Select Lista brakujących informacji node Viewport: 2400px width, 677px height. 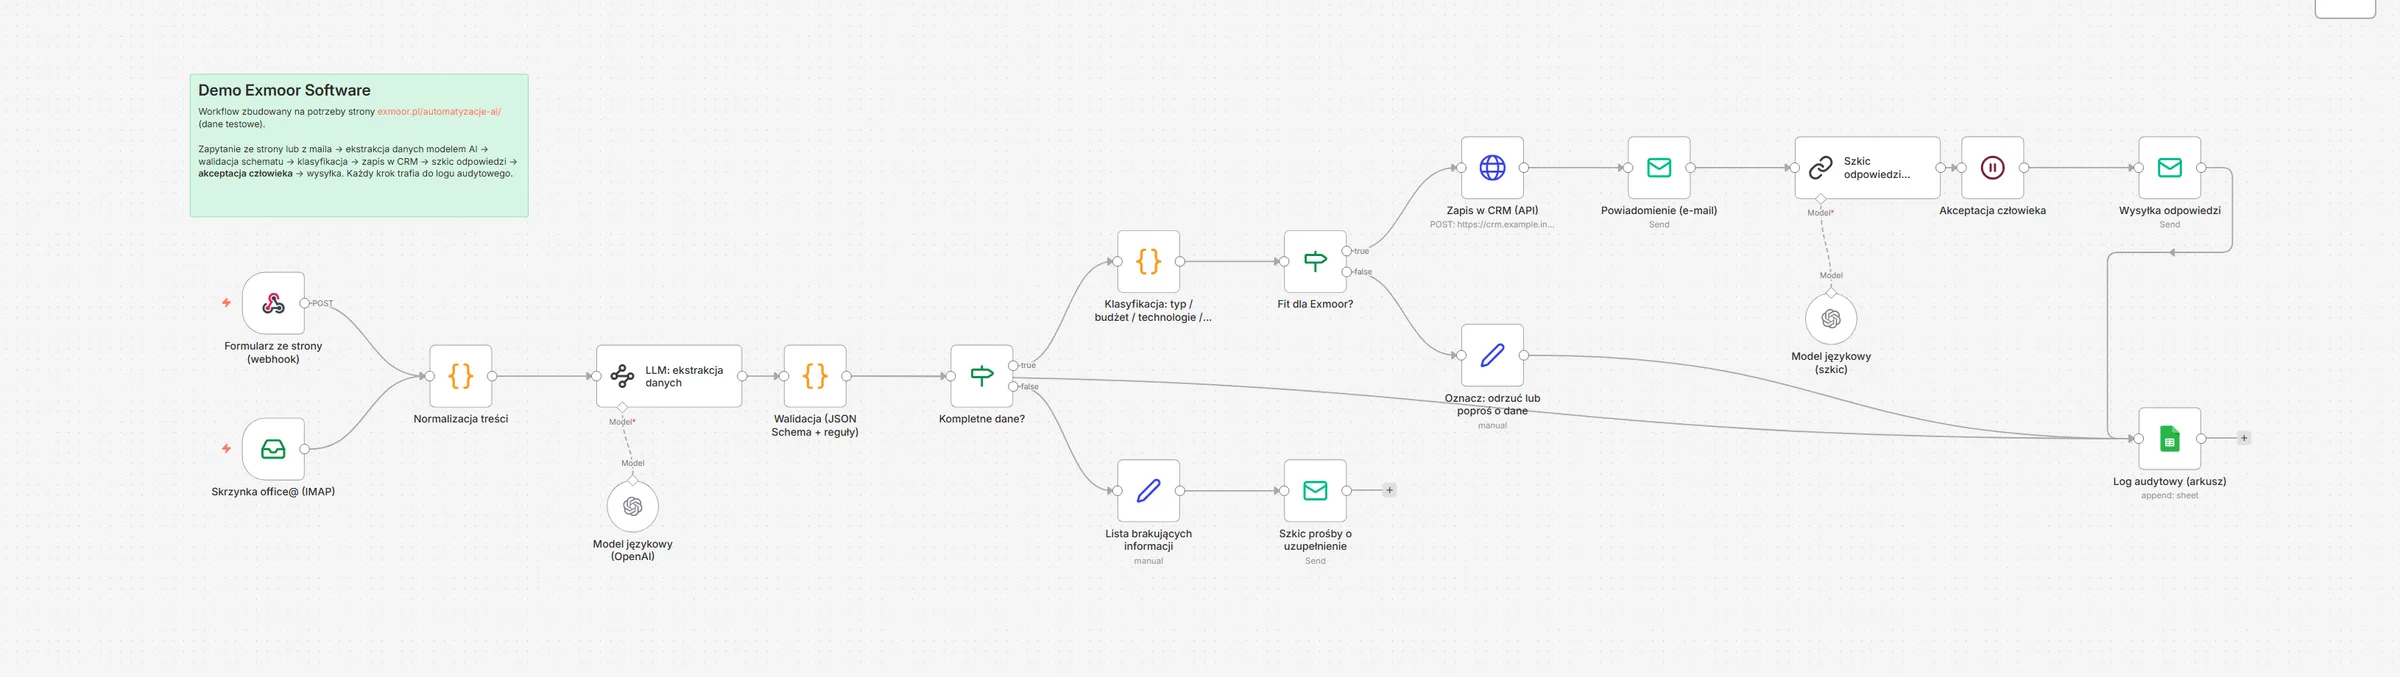point(1148,490)
